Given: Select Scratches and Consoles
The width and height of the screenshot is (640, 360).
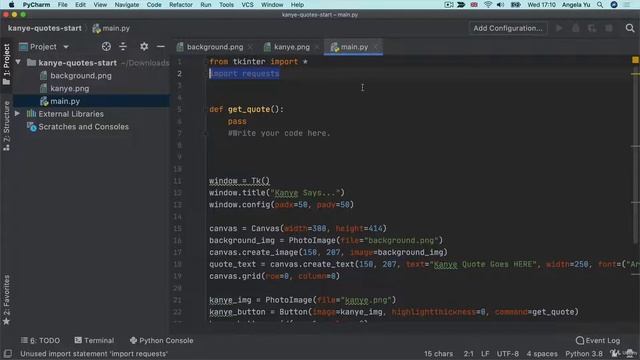Looking at the screenshot, I should click(83, 127).
